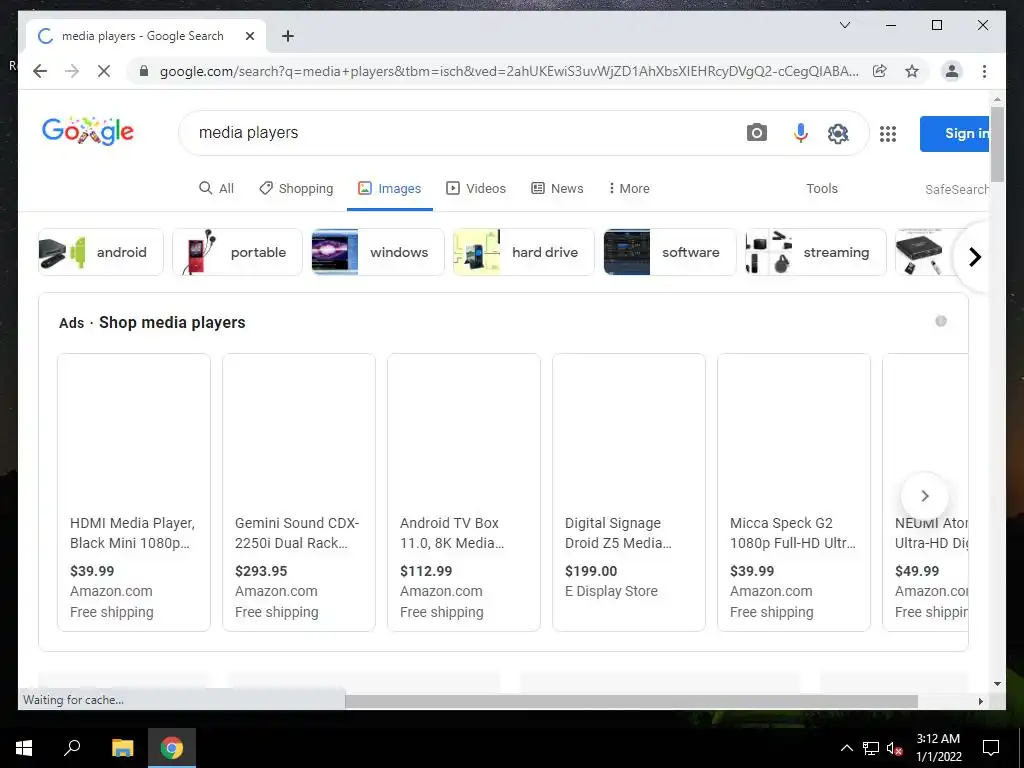
Task: Select the Images tab
Action: click(390, 188)
